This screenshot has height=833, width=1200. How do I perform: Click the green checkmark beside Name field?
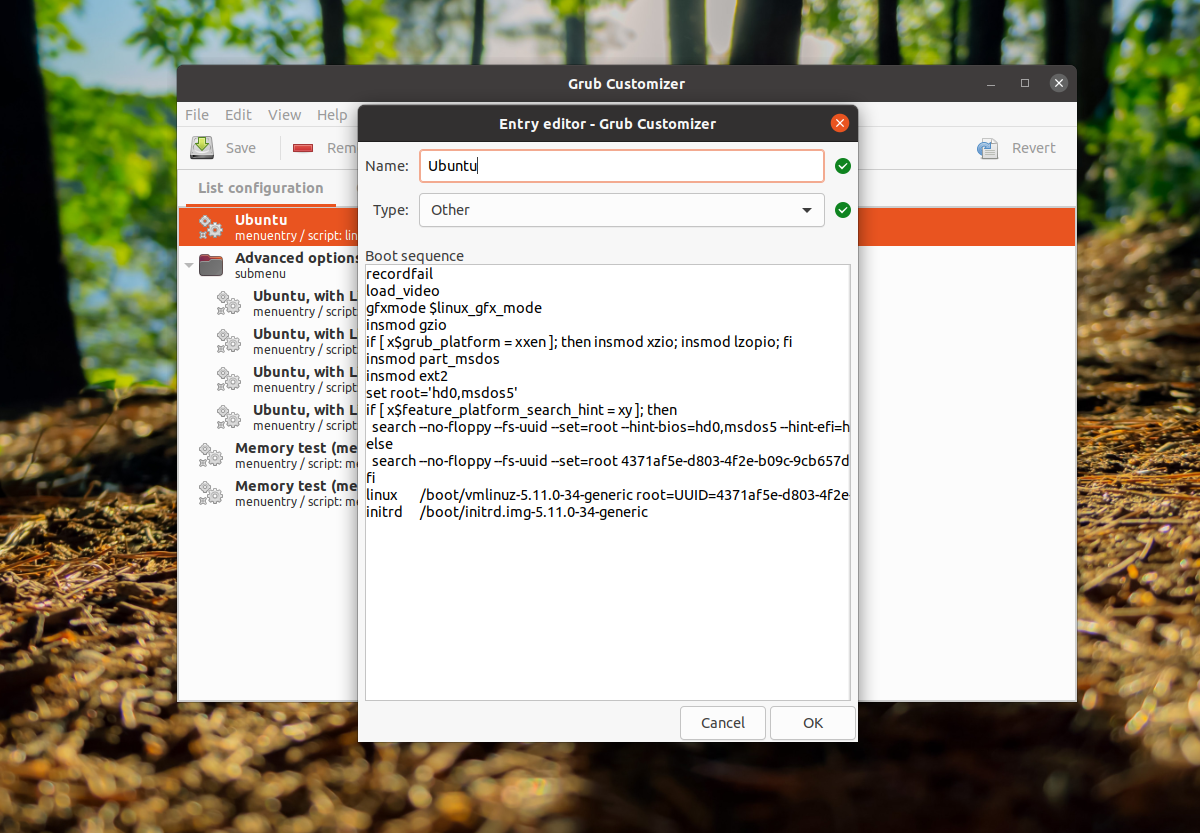tap(843, 166)
